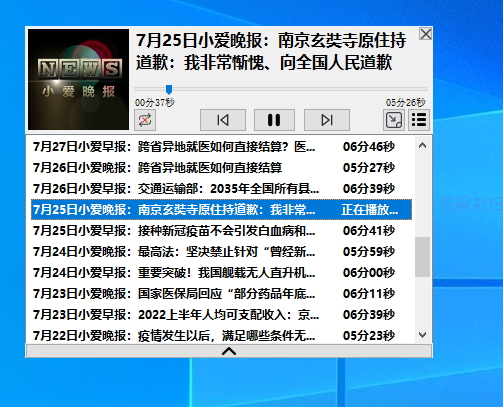Viewport: 503px width, 407px height.
Task: Select 7月24日小爱早报 重要突破 track
Action: tap(221, 273)
